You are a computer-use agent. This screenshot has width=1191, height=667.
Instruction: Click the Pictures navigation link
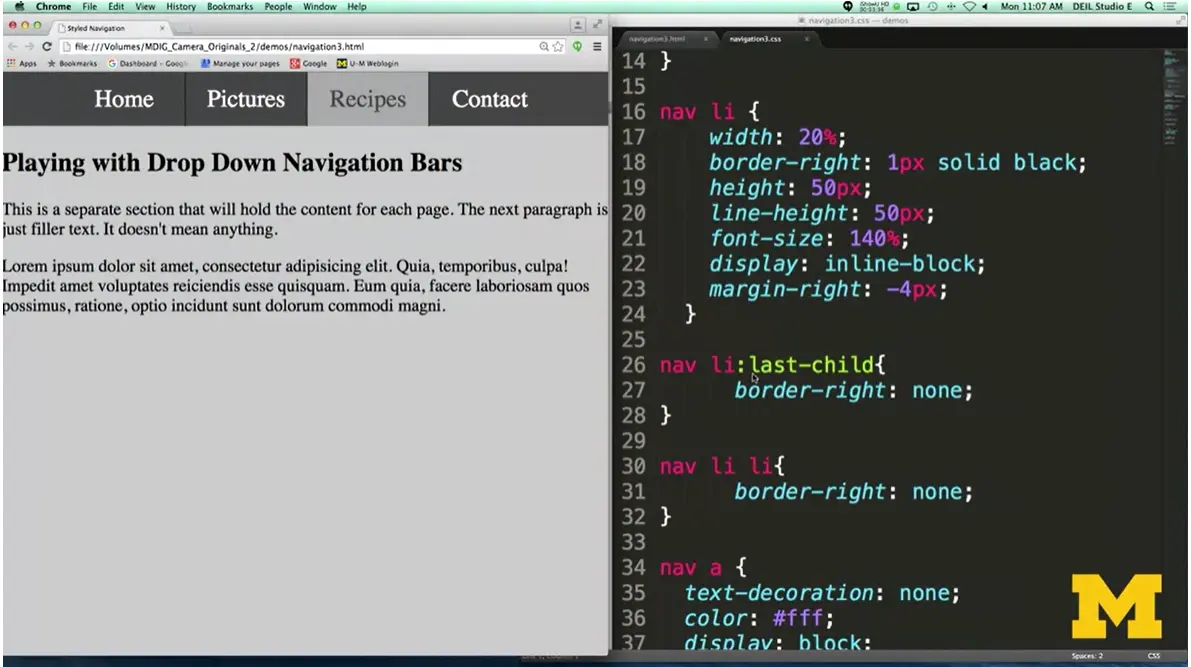(246, 99)
